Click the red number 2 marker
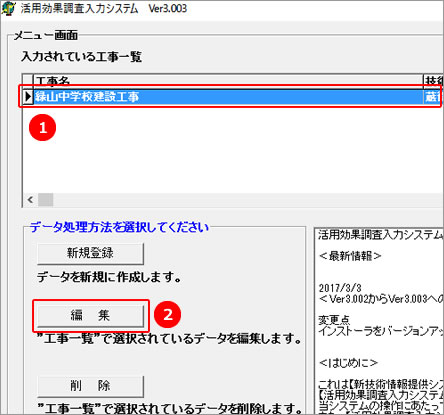444x415 pixels. coord(167,314)
